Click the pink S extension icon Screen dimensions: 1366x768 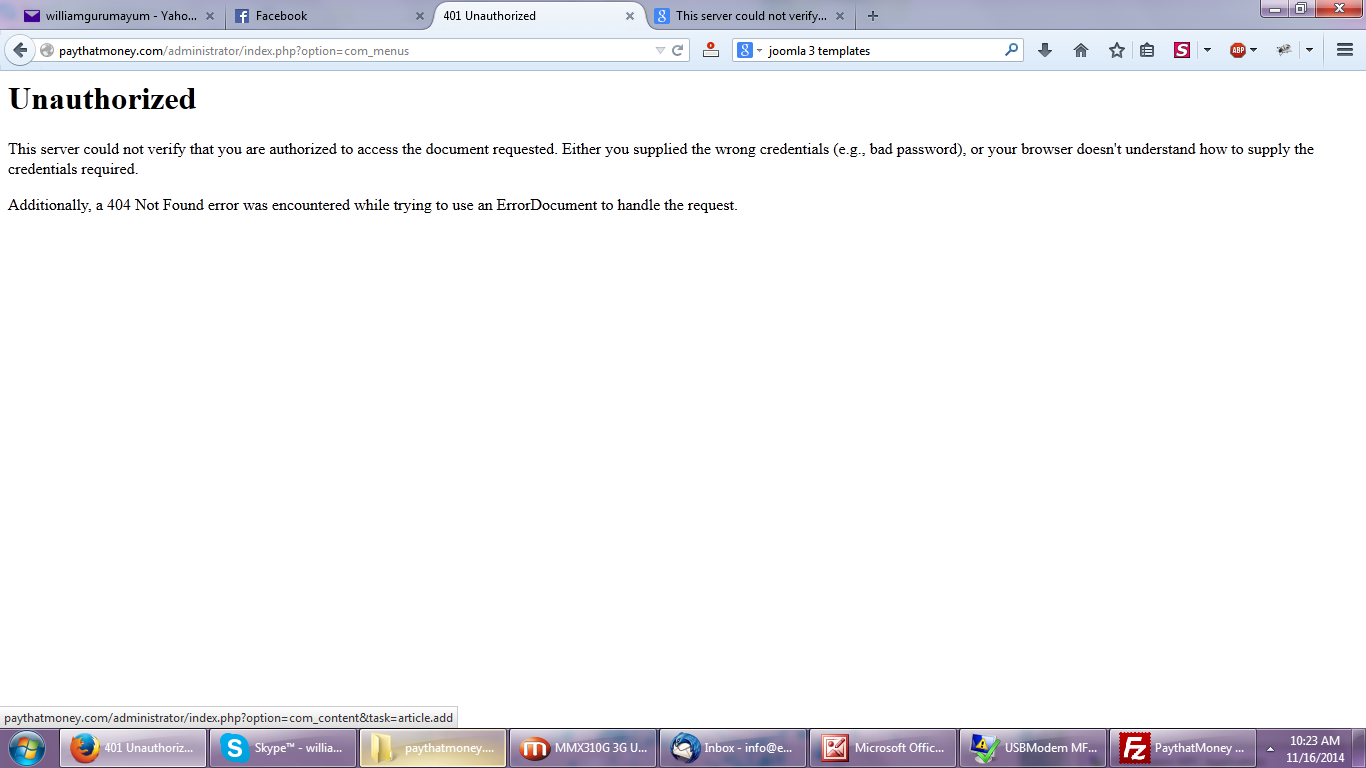coord(1182,50)
